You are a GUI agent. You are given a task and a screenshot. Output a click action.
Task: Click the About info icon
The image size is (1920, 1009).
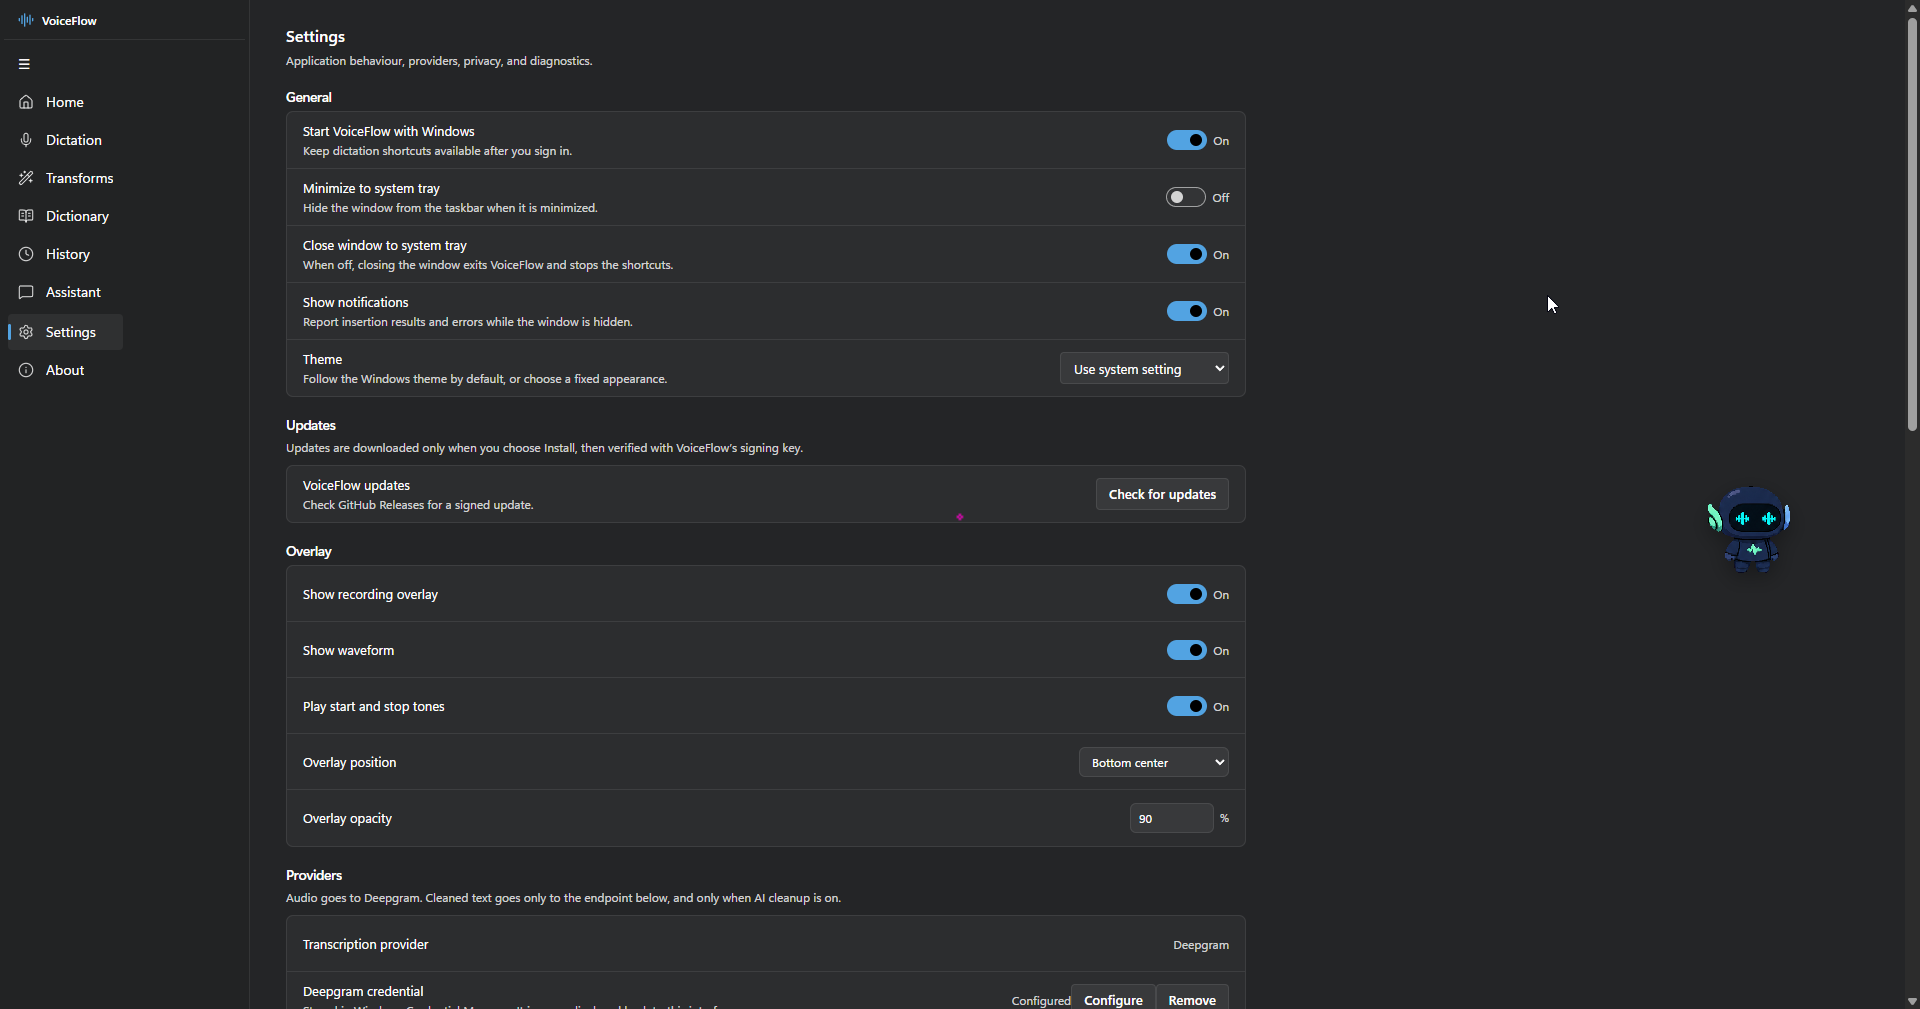point(26,370)
